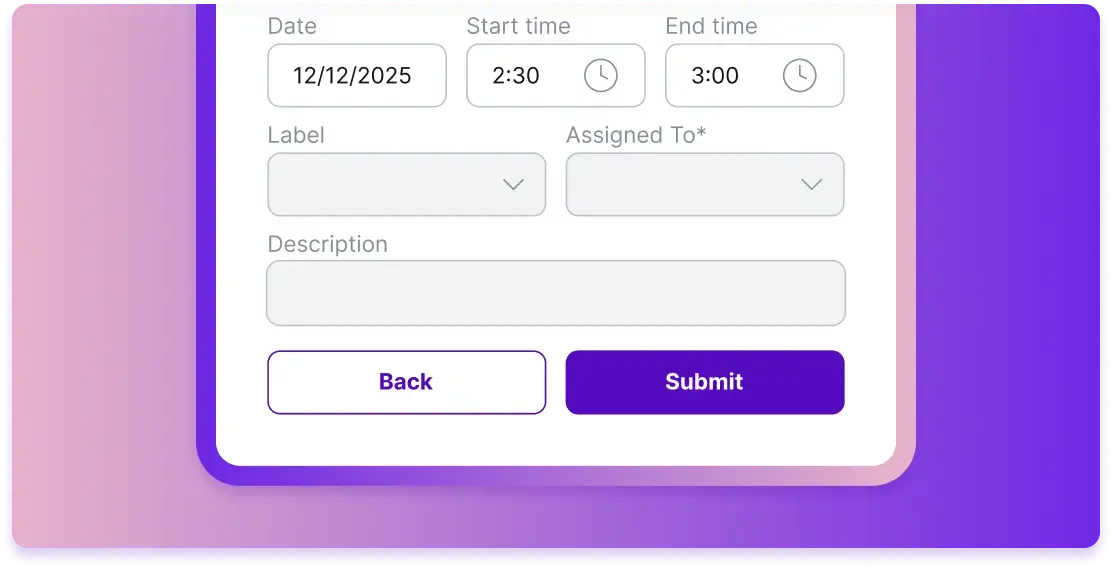The width and height of the screenshot is (1112, 568).
Task: Select the year 2025 in the date
Action: 384,76
